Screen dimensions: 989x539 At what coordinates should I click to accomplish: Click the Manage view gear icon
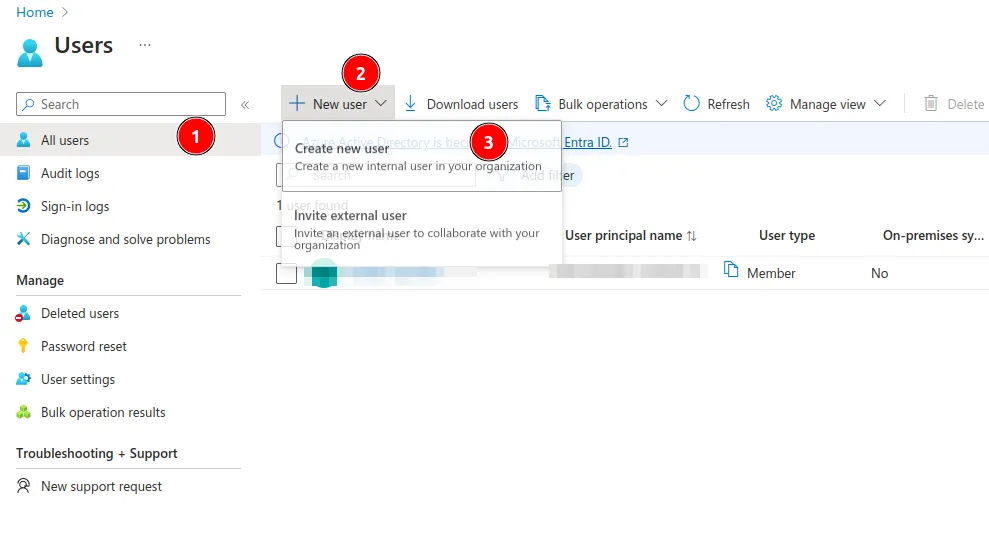coord(774,104)
